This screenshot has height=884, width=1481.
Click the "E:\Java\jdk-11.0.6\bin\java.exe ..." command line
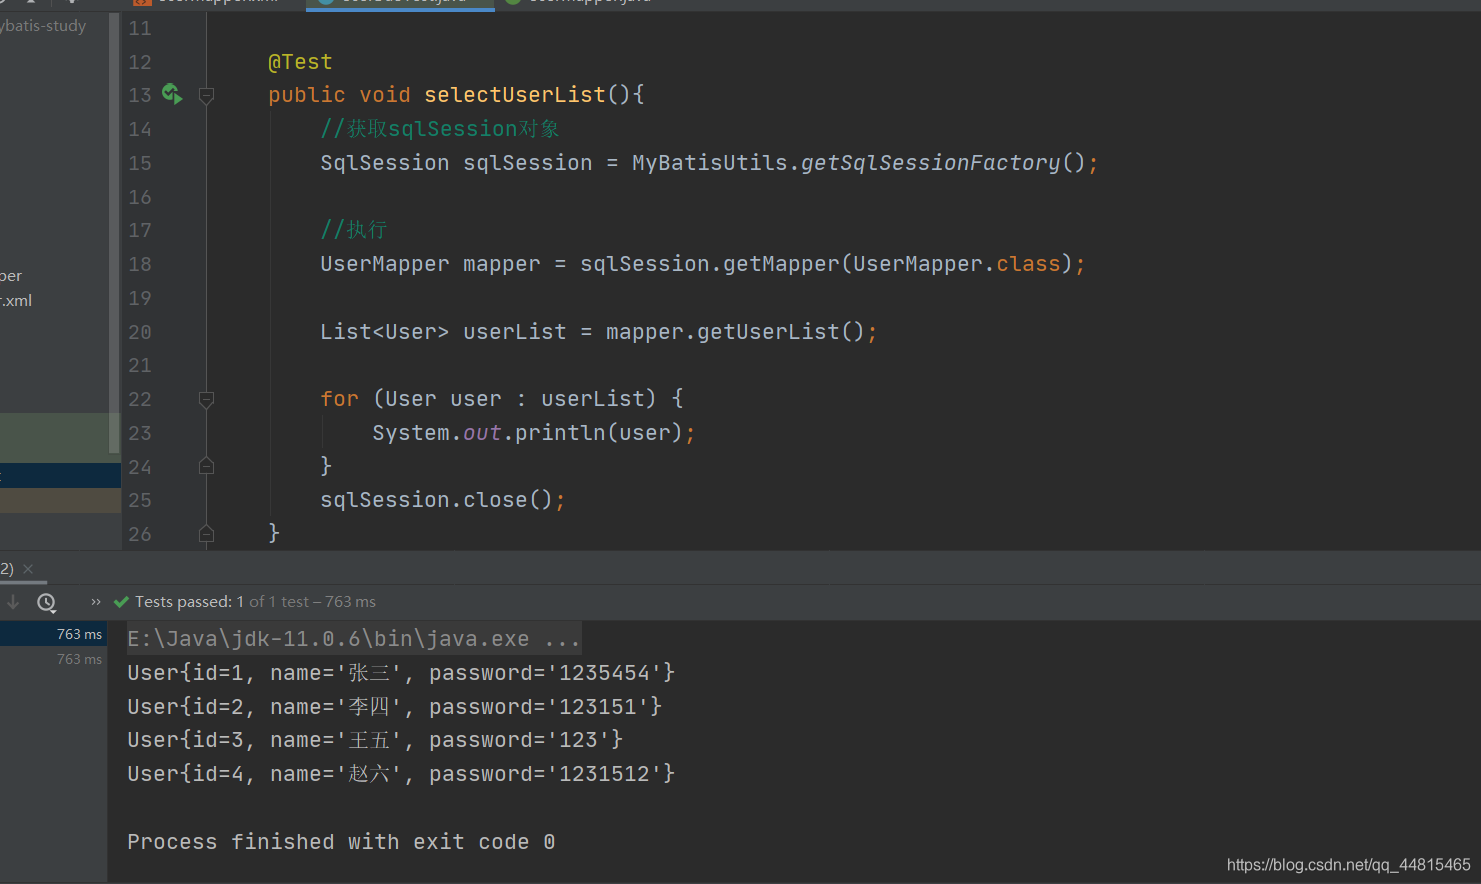(x=353, y=639)
